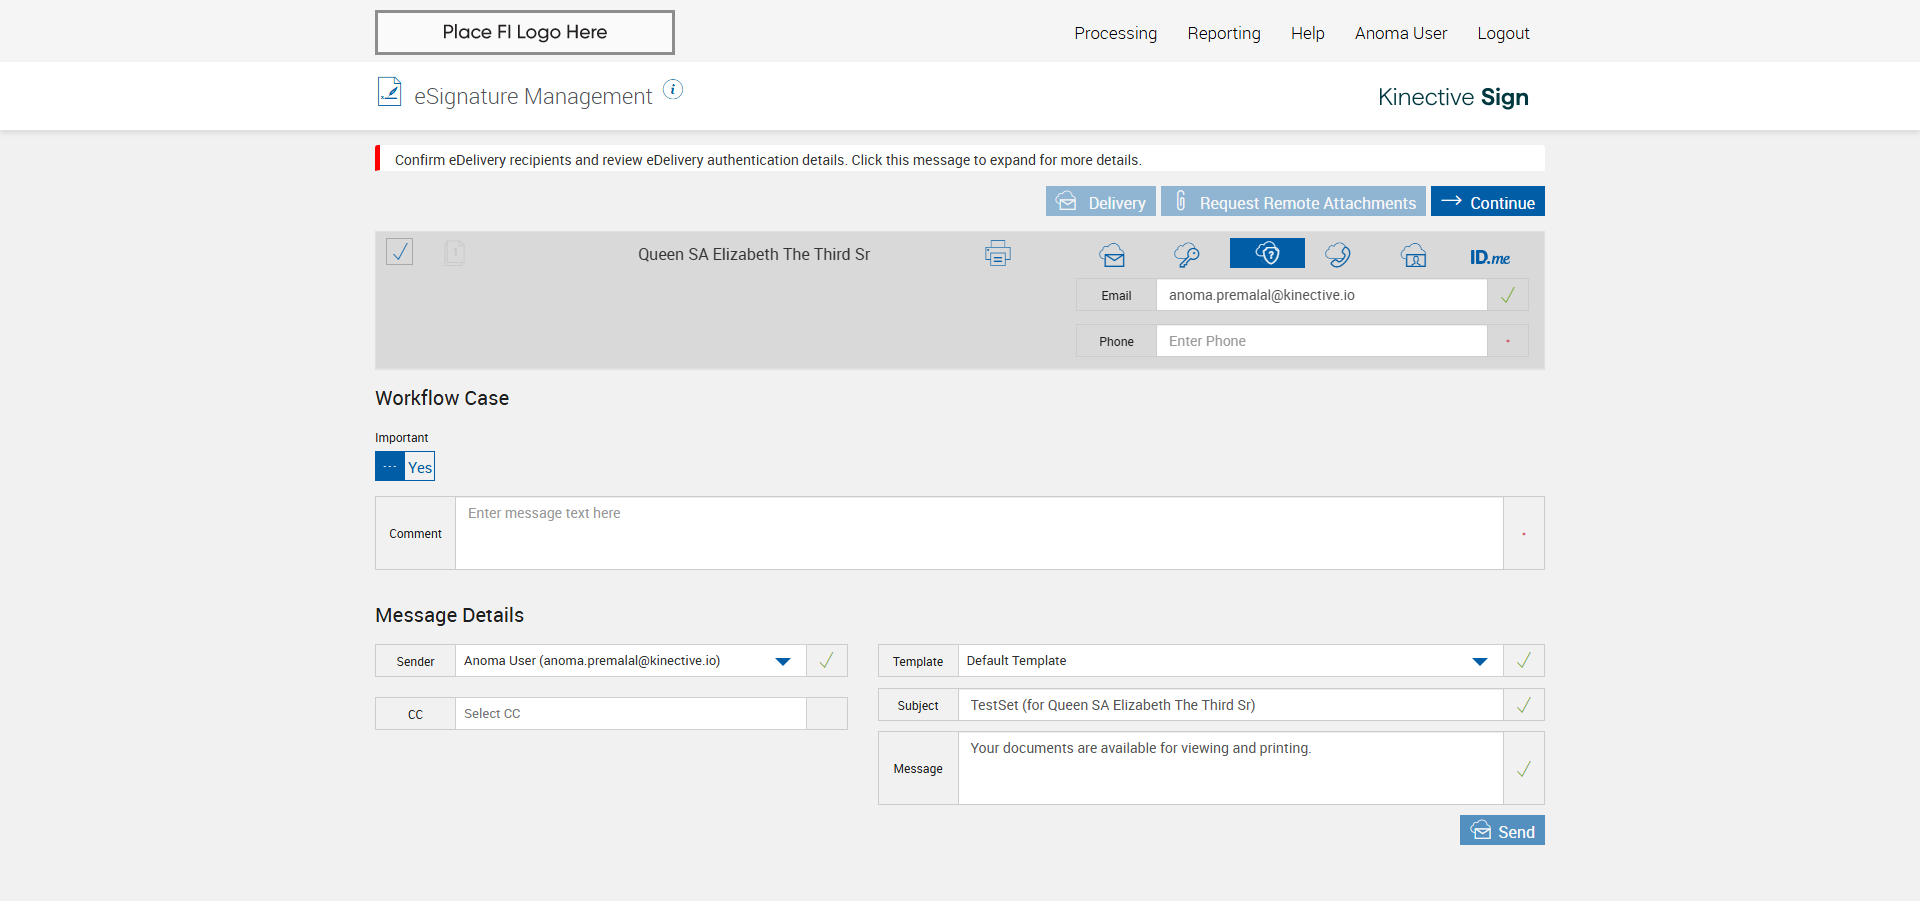Set the Important toggle to Yes
This screenshot has height=901, width=1920.
(x=420, y=467)
